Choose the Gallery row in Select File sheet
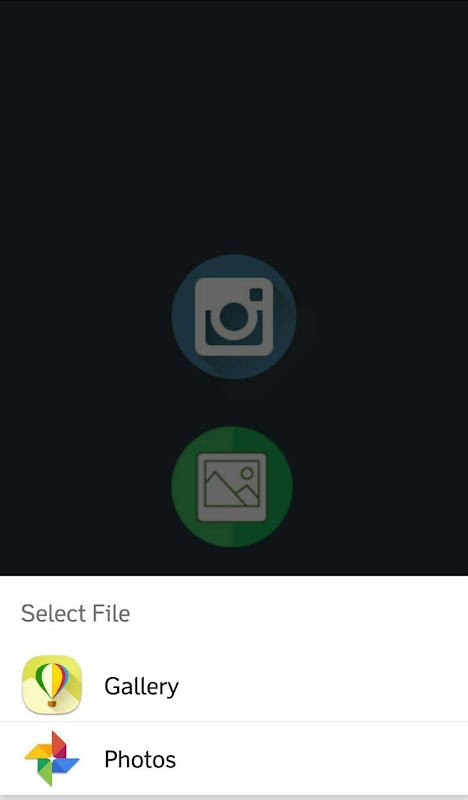 234,685
